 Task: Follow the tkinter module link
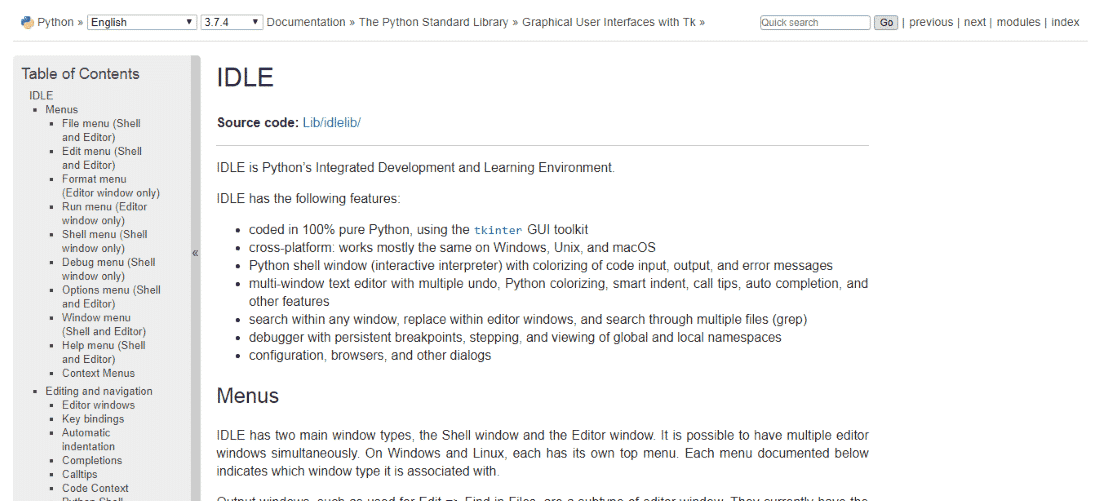(x=498, y=230)
